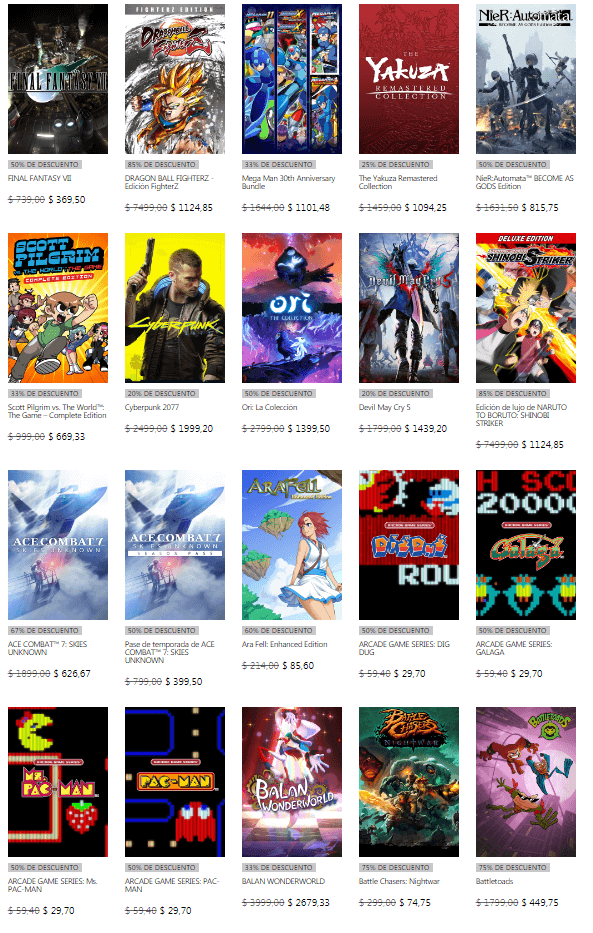Click the Scott Pilgrim Complete Edition cover
The height and width of the screenshot is (933, 593).
pos(58,308)
